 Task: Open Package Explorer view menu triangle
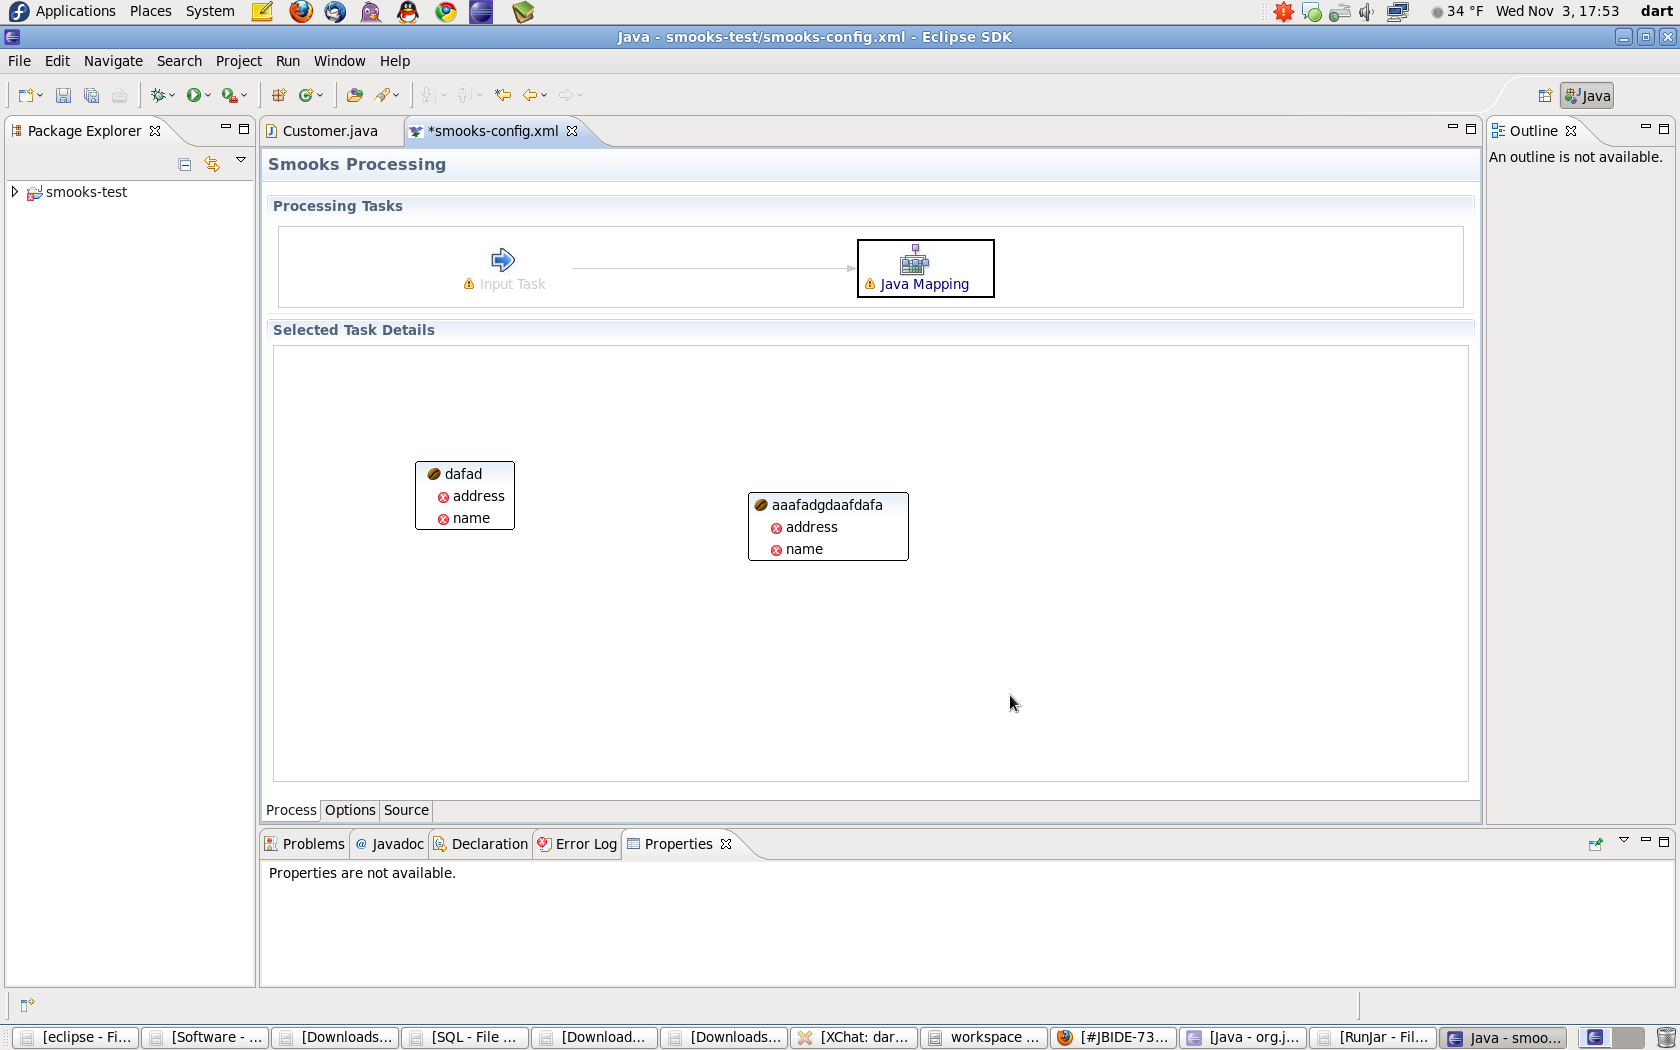pyautogui.click(x=241, y=160)
